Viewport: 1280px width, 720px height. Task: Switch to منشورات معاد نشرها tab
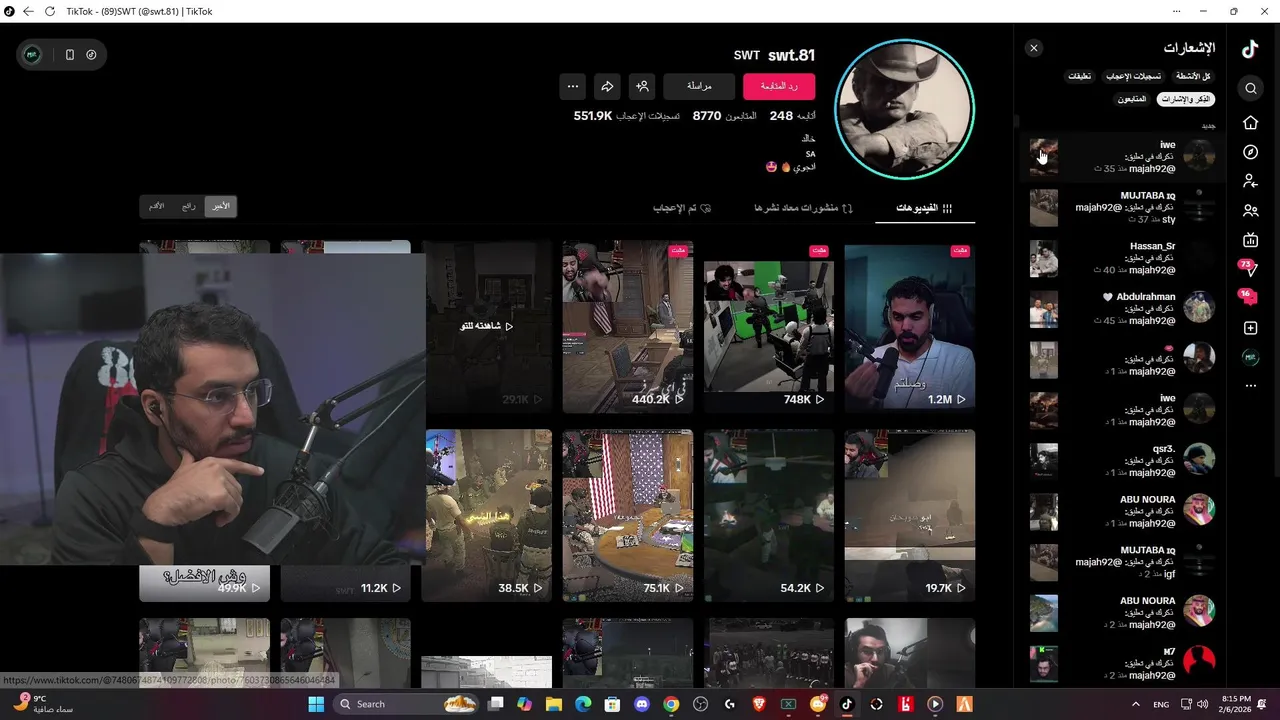pyautogui.click(x=803, y=208)
